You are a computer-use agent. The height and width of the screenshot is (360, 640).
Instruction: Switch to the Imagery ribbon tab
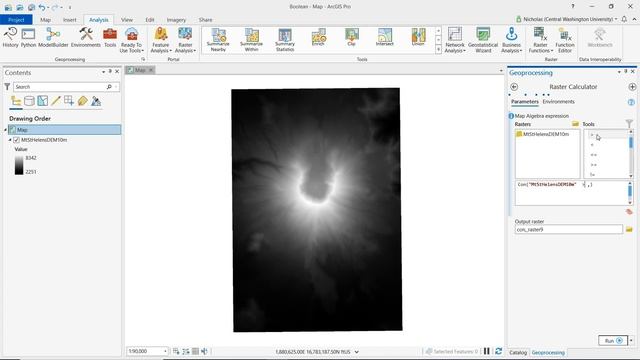tap(176, 20)
